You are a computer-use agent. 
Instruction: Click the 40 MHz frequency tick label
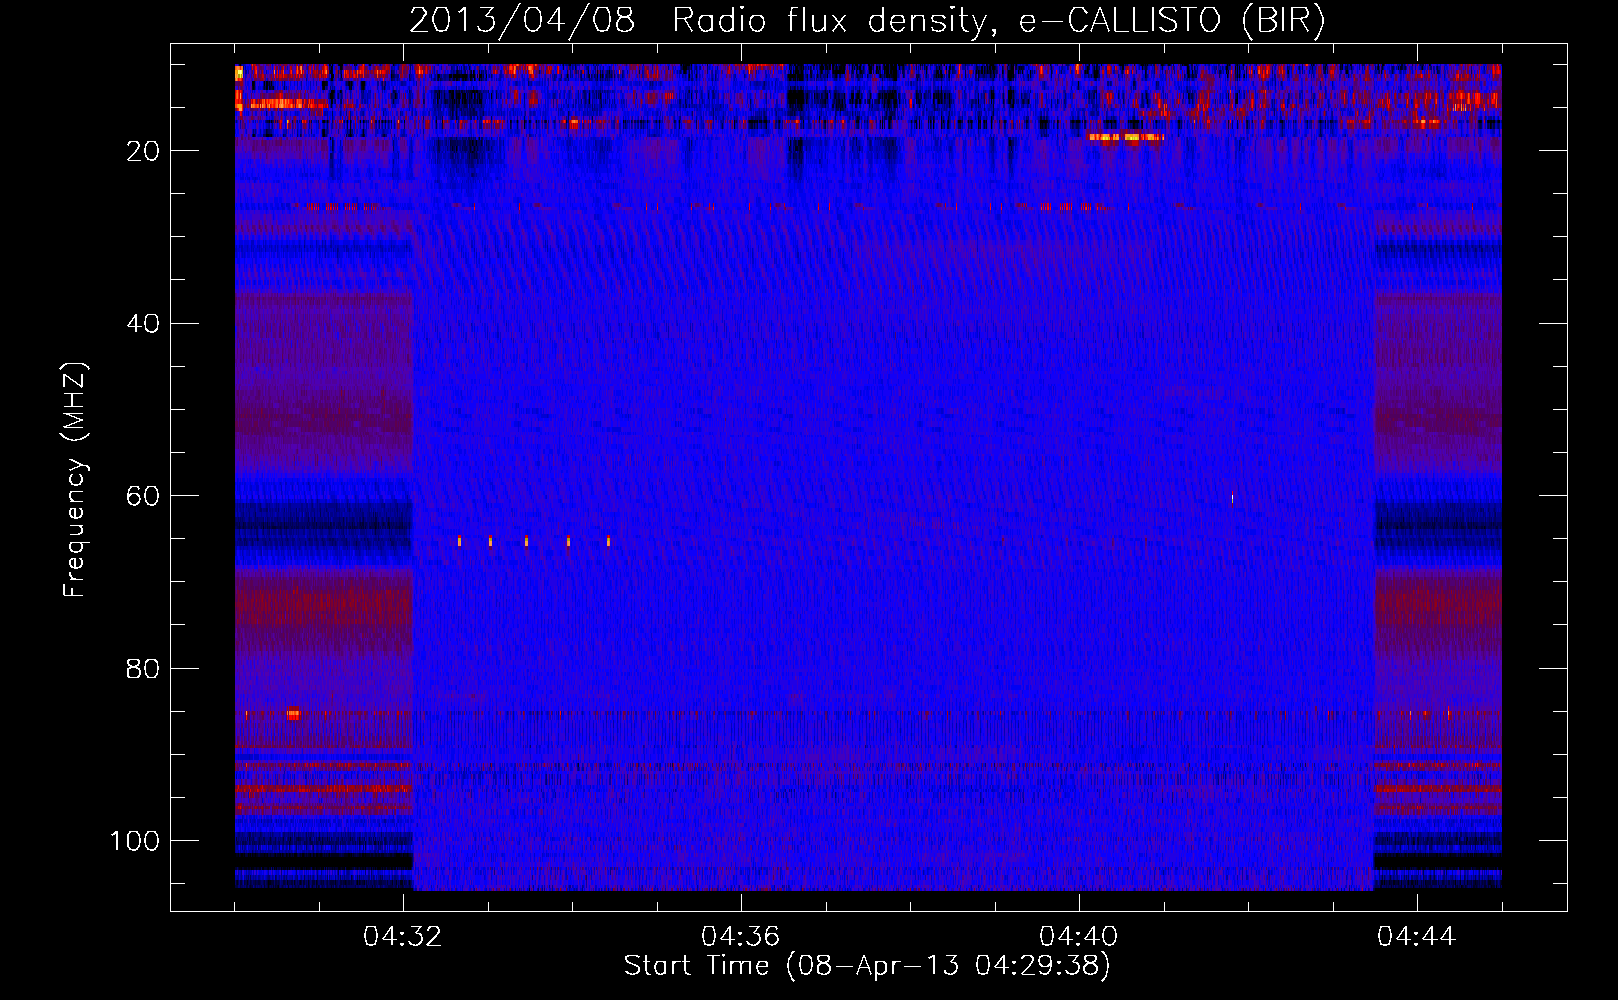[x=143, y=324]
